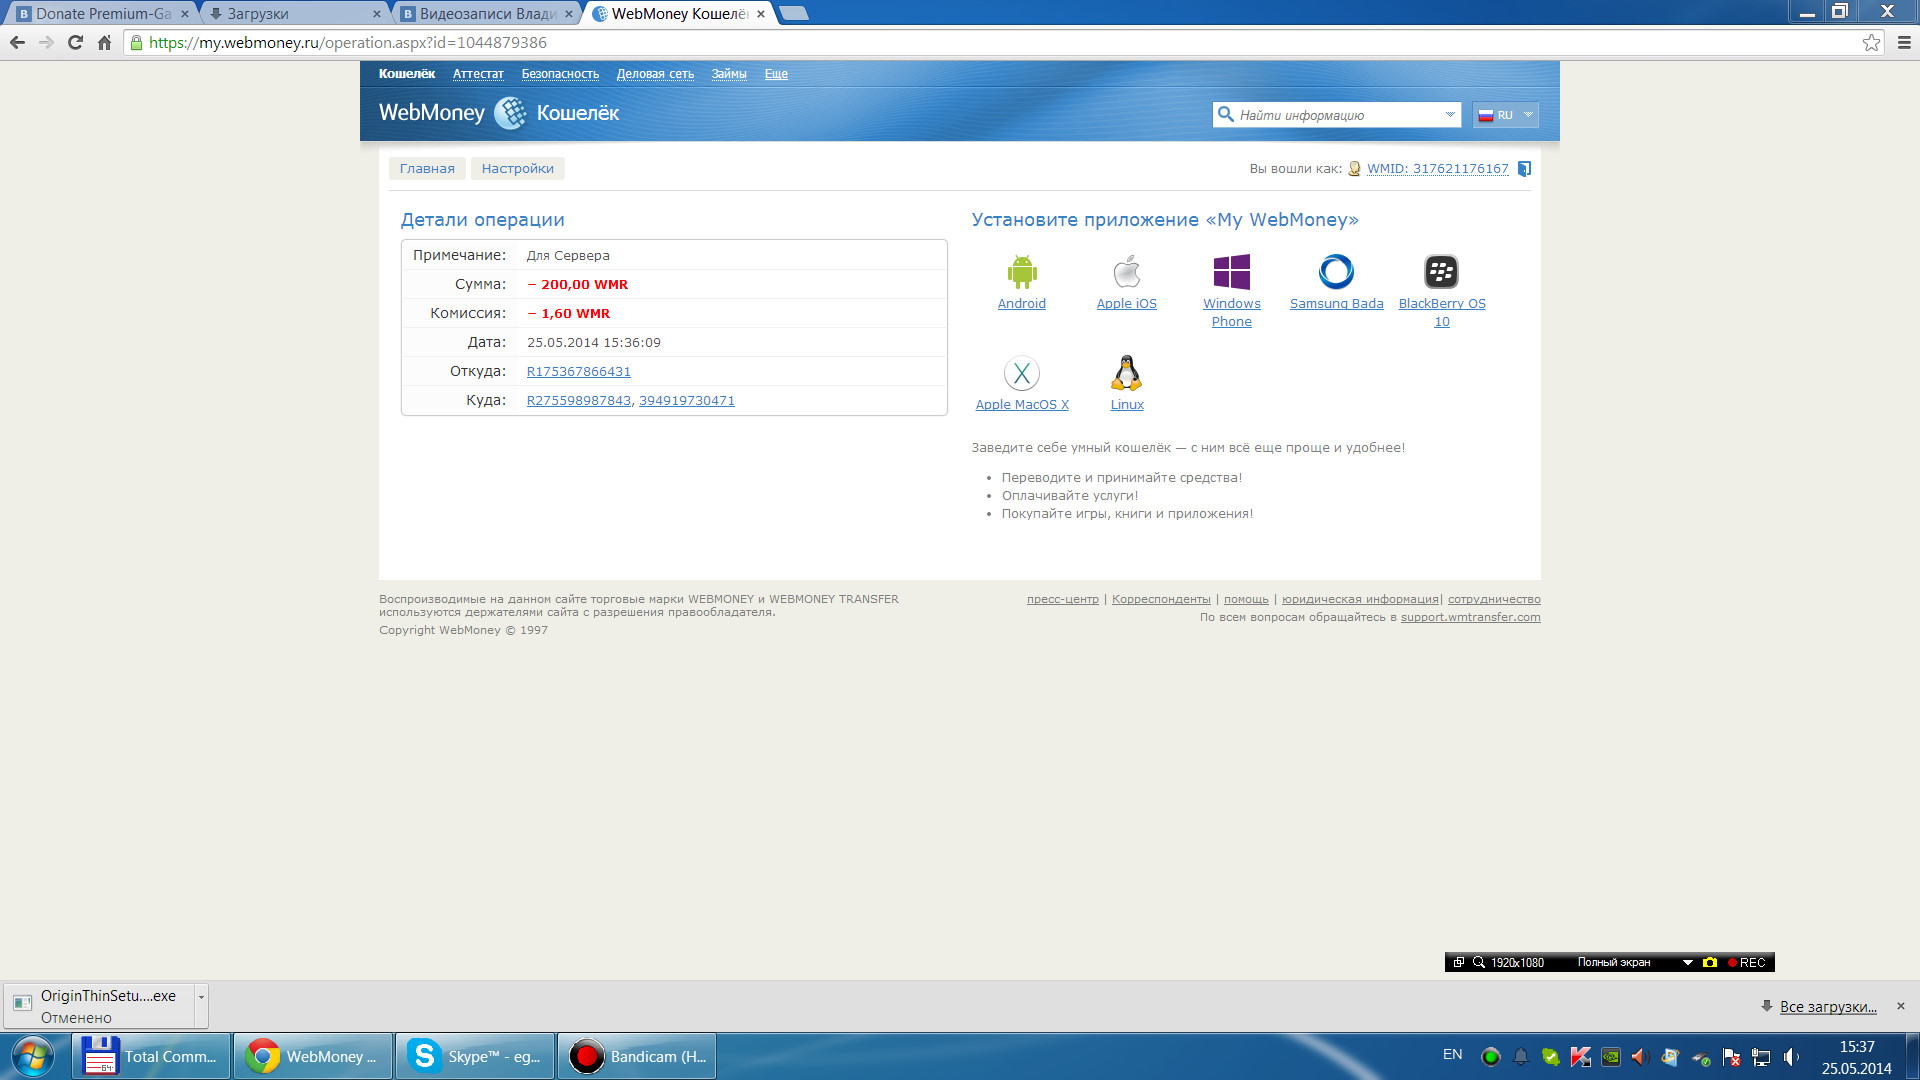Close the downloads bar
Screen dimensions: 1920x1080
(x=1901, y=1006)
